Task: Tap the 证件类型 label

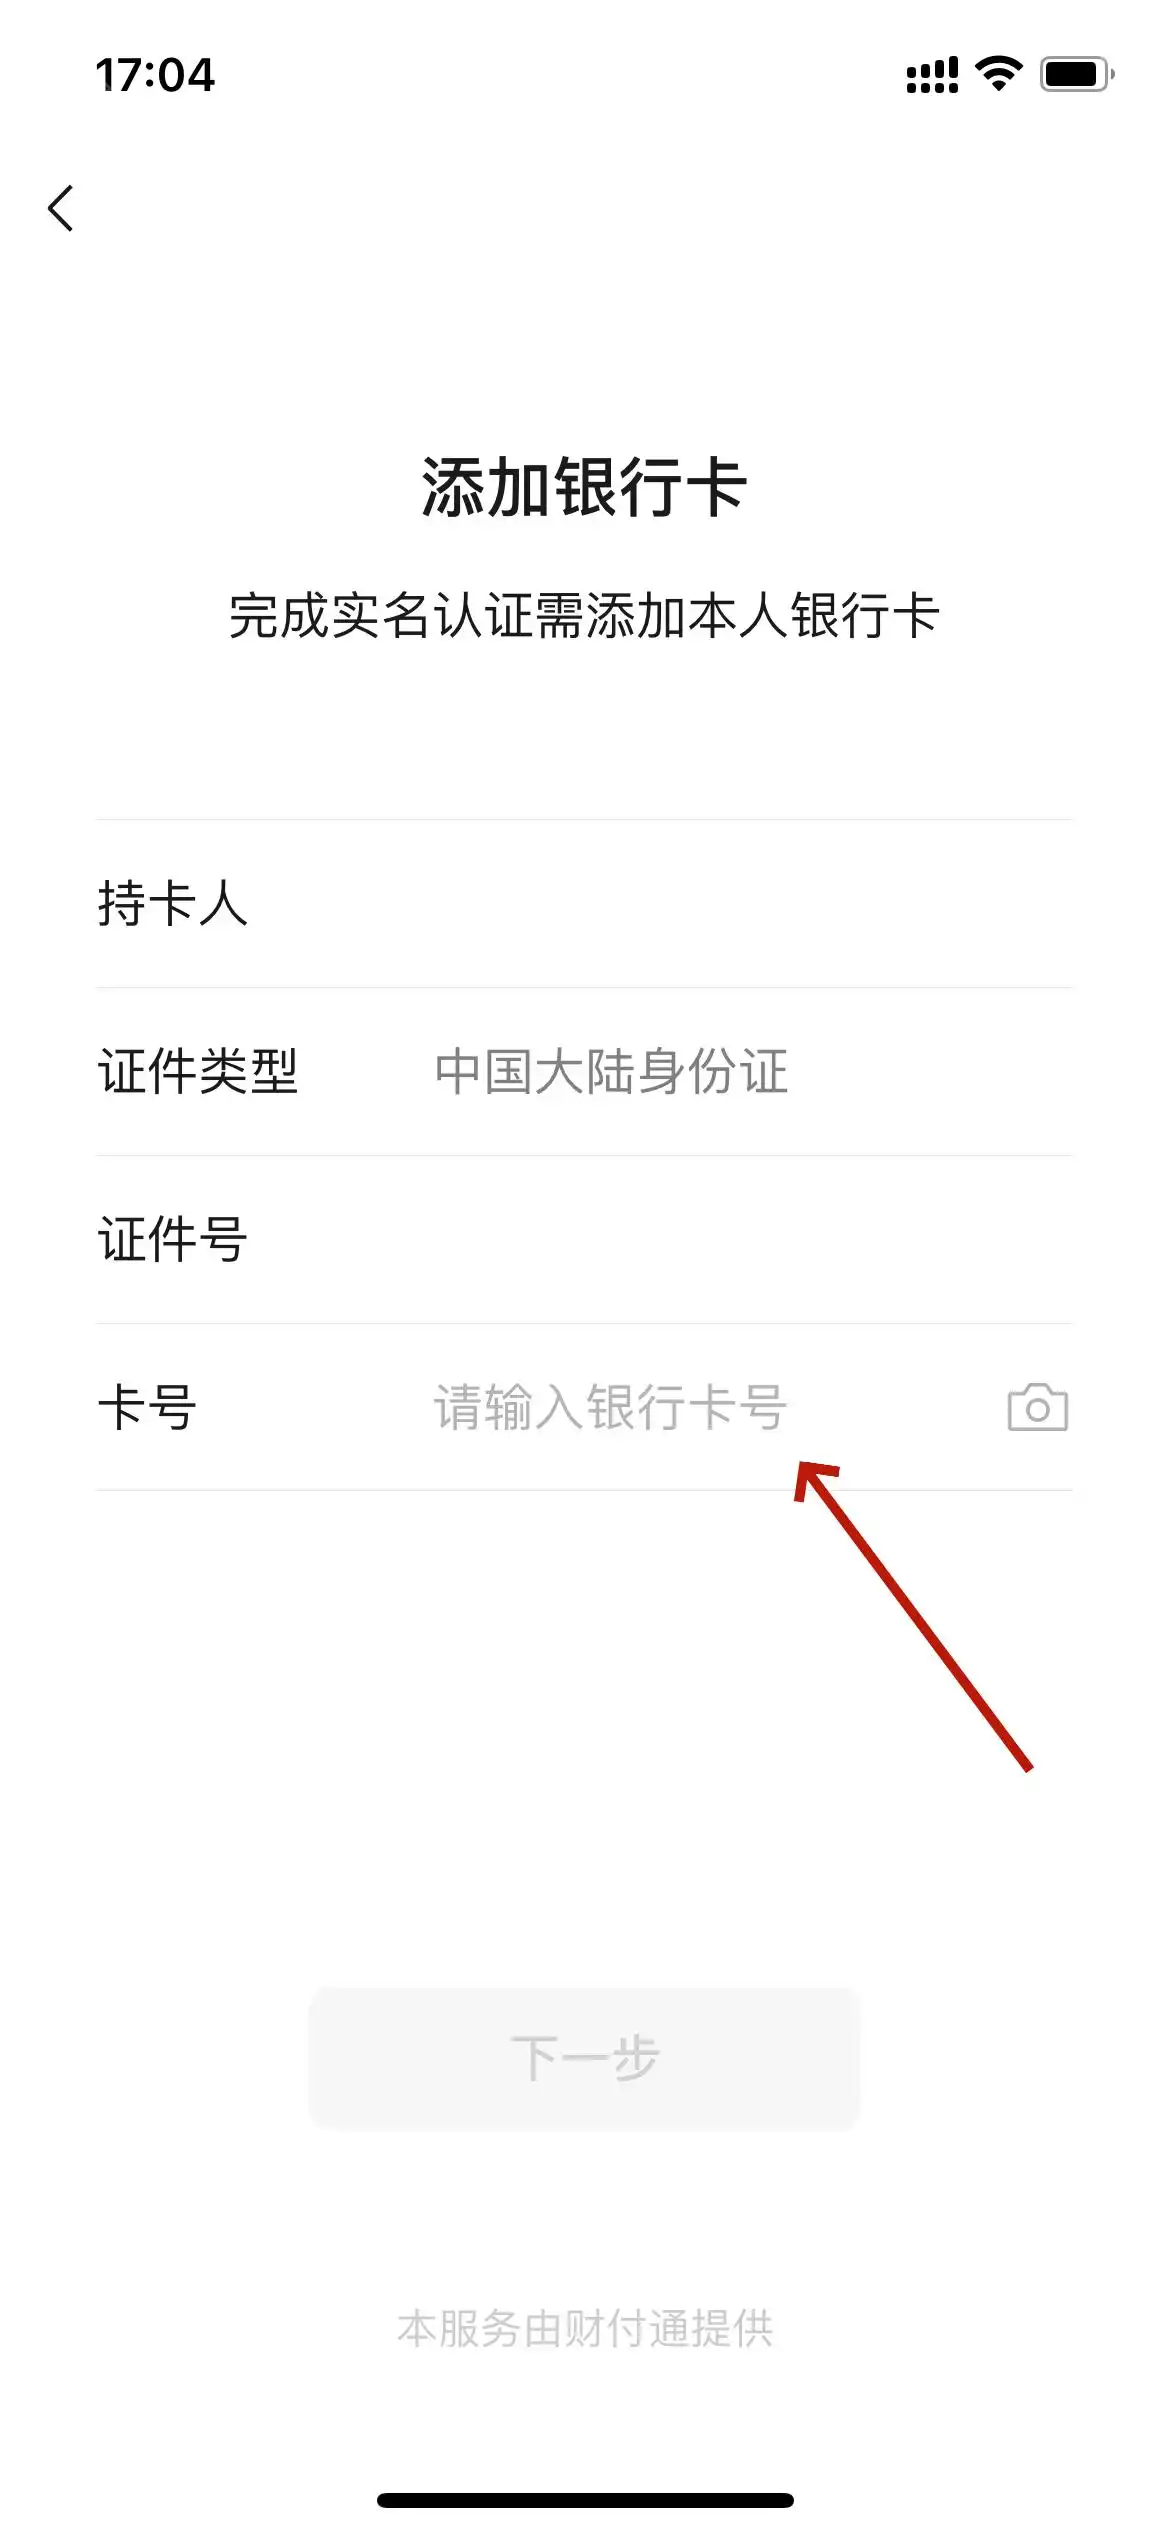Action: pyautogui.click(x=198, y=1071)
